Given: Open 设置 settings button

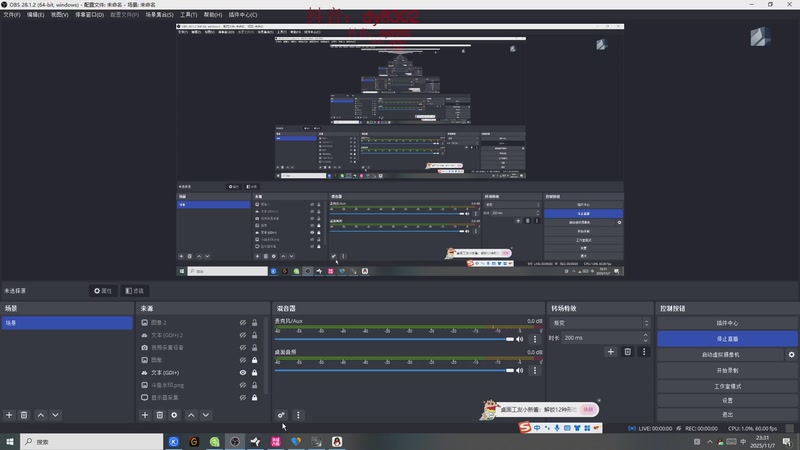Looking at the screenshot, I should [727, 401].
